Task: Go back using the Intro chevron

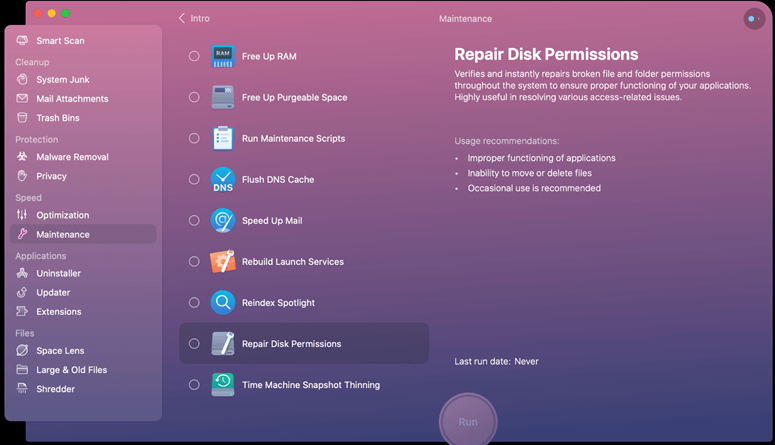Action: tap(183, 19)
